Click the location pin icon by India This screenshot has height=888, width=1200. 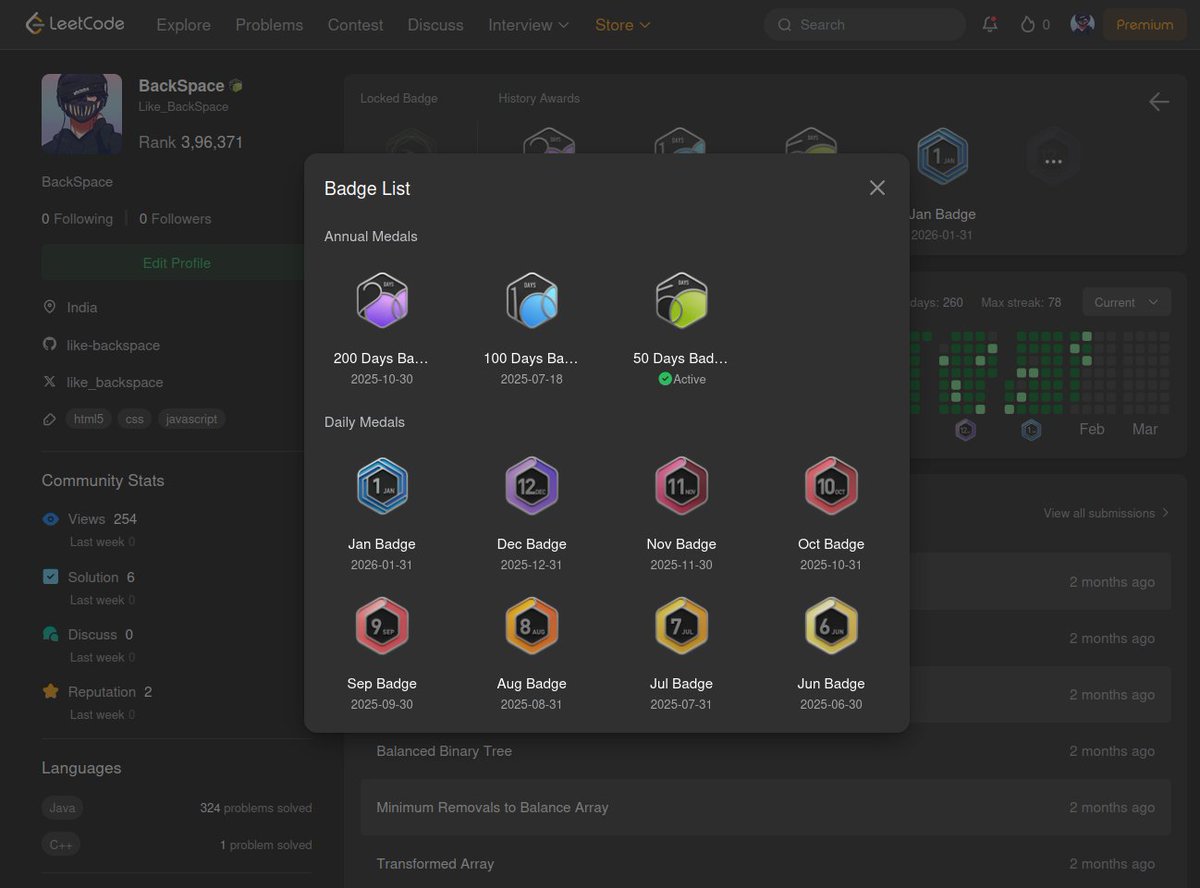point(49,307)
